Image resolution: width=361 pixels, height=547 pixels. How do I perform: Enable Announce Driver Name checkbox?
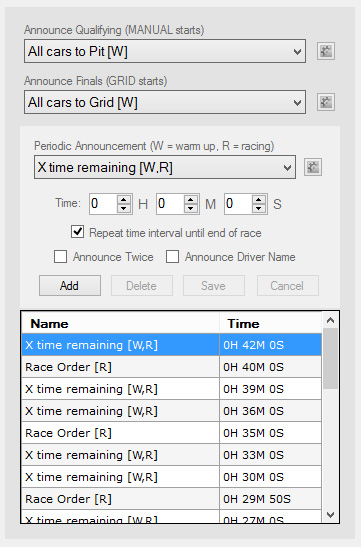pyautogui.click(x=172, y=256)
